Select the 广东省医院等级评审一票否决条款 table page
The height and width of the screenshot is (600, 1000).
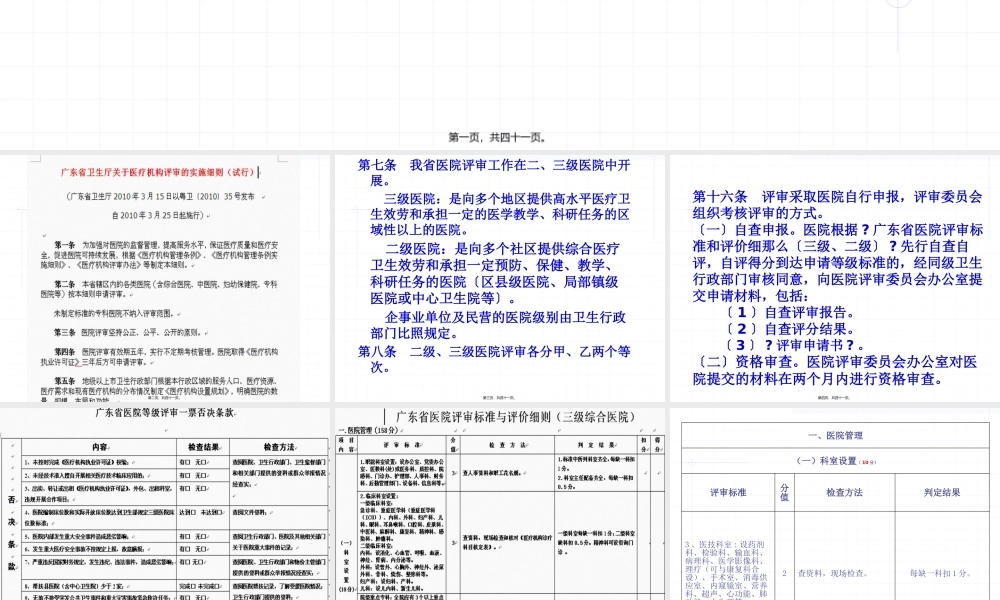point(165,414)
